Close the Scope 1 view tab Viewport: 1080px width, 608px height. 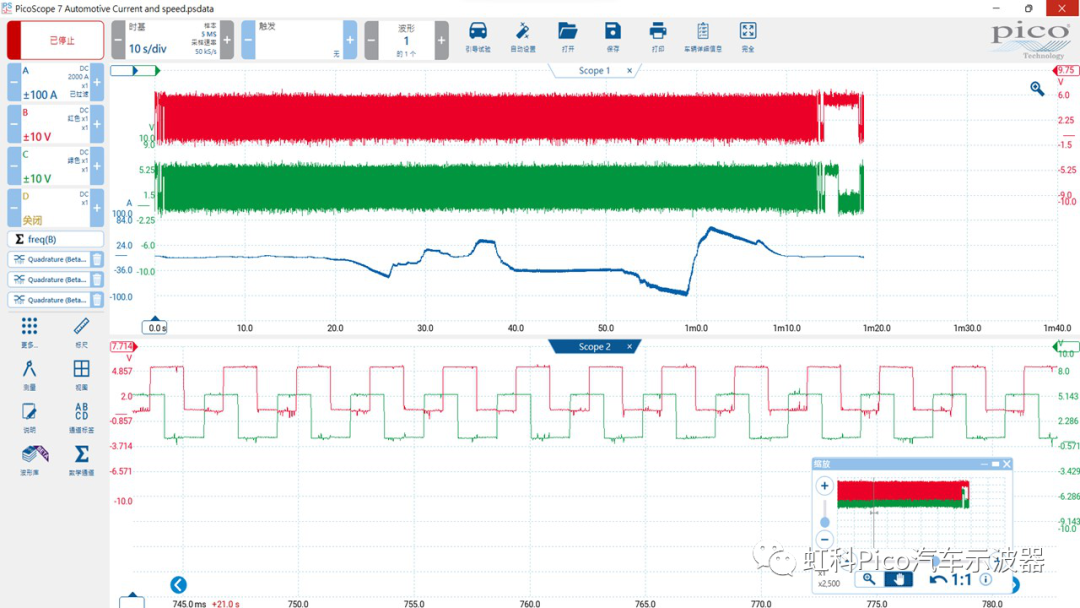pos(630,70)
